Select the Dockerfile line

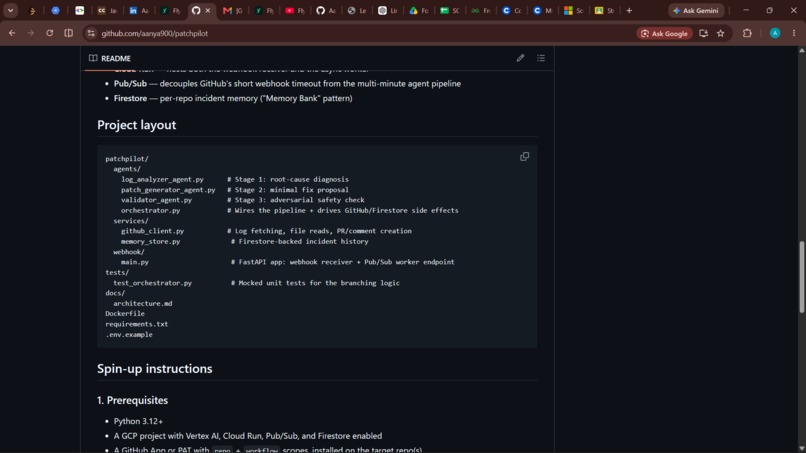125,314
